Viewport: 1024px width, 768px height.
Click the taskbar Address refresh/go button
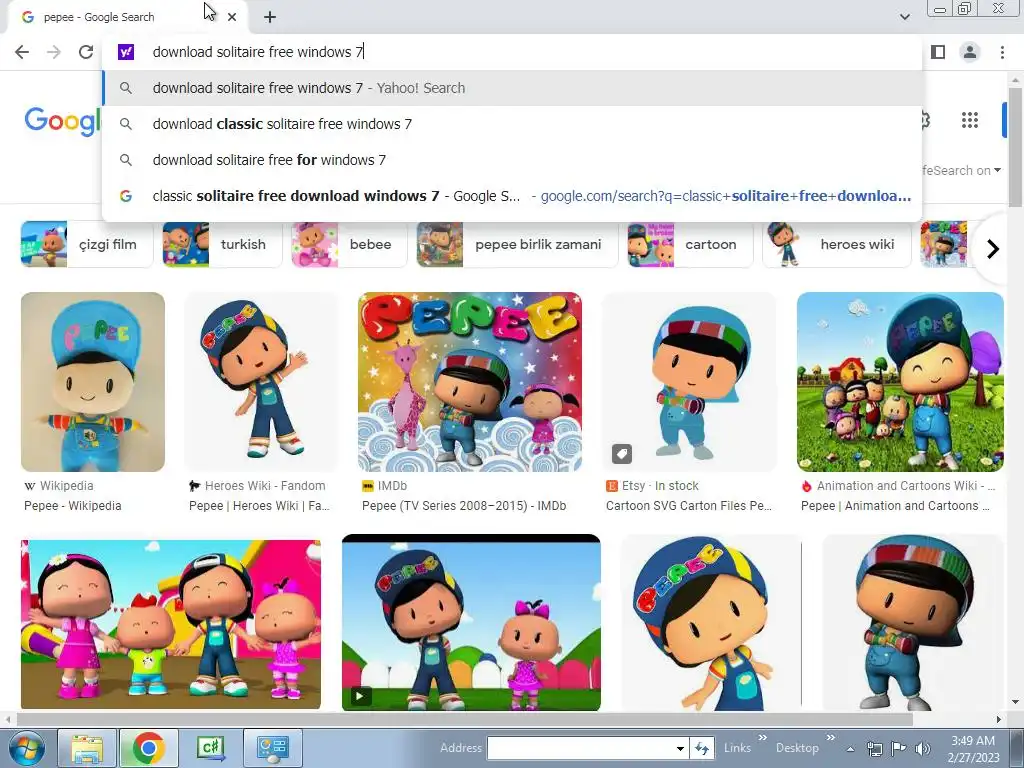pos(701,748)
